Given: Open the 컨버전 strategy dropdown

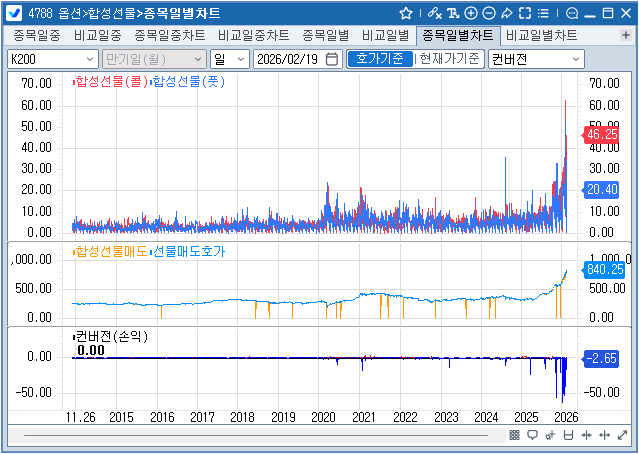Looking at the screenshot, I should pos(535,59).
